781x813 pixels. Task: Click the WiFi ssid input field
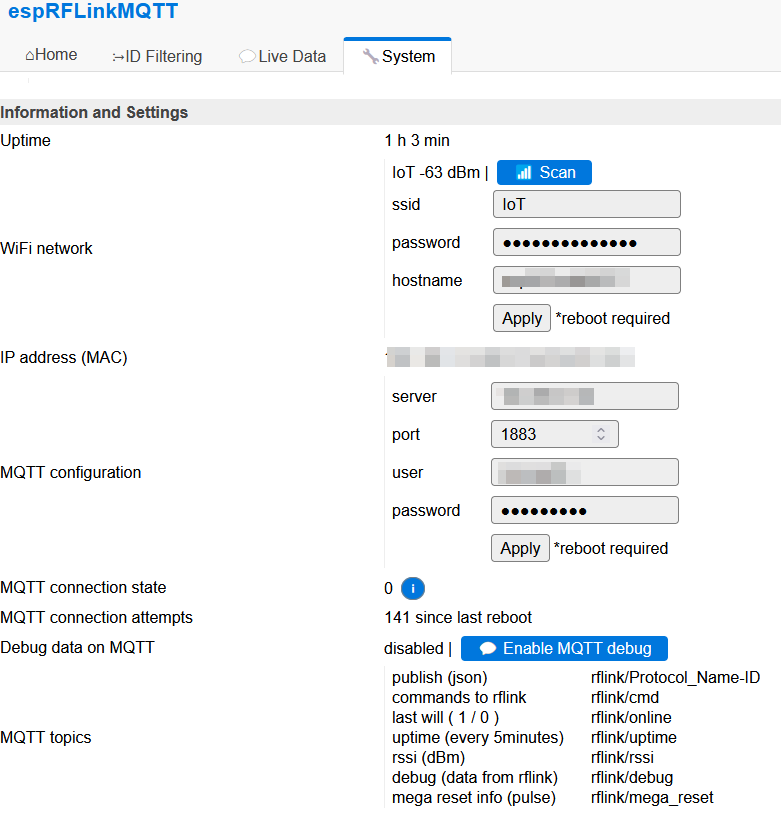coord(586,205)
